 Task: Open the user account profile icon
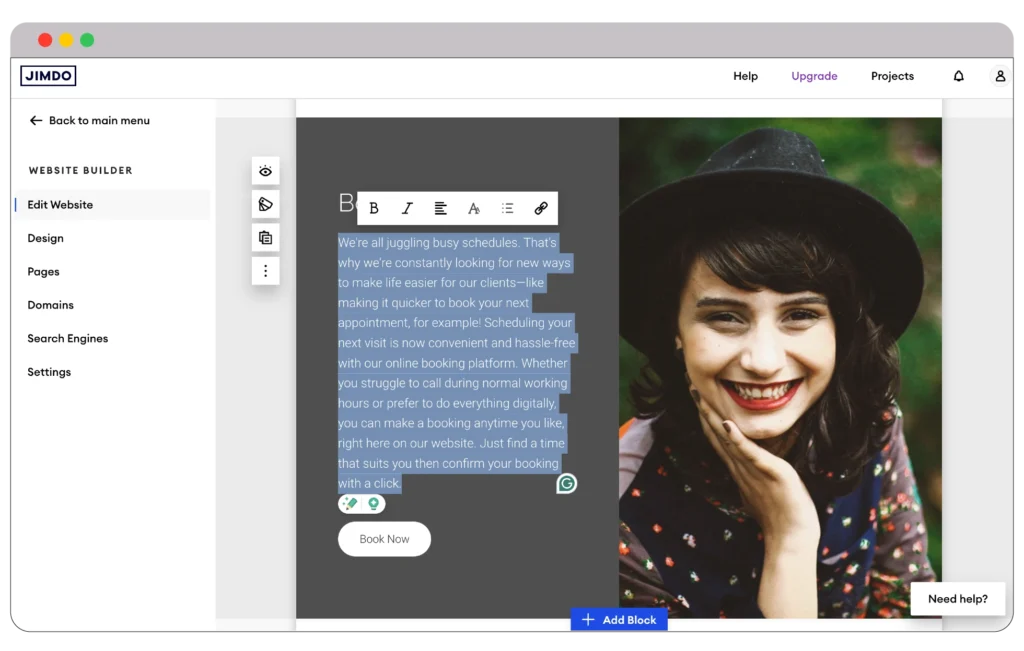coord(999,76)
